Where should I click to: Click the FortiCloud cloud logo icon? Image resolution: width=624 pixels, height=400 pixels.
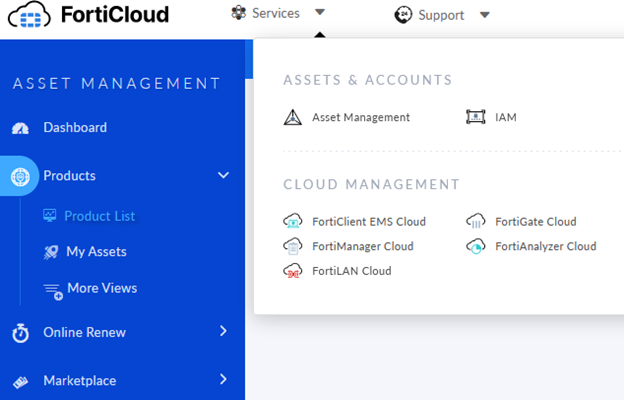pyautogui.click(x=29, y=15)
